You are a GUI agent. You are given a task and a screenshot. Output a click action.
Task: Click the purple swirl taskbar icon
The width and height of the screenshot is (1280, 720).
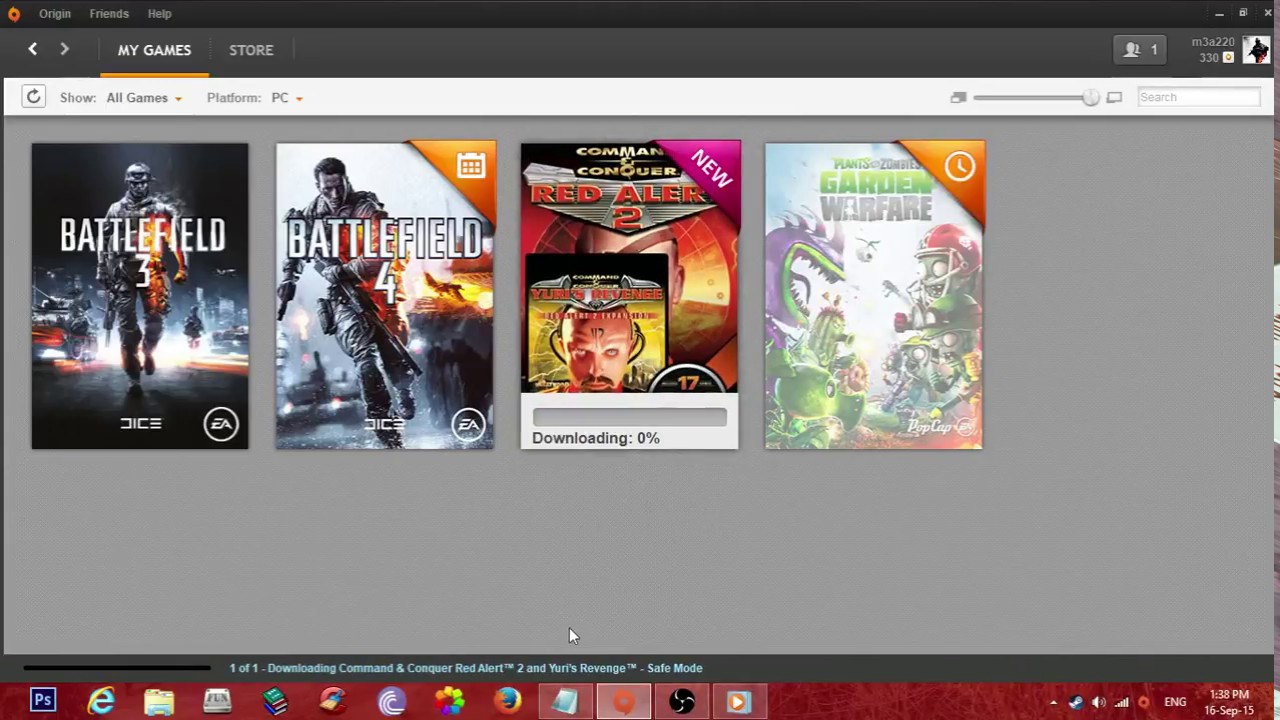(391, 701)
